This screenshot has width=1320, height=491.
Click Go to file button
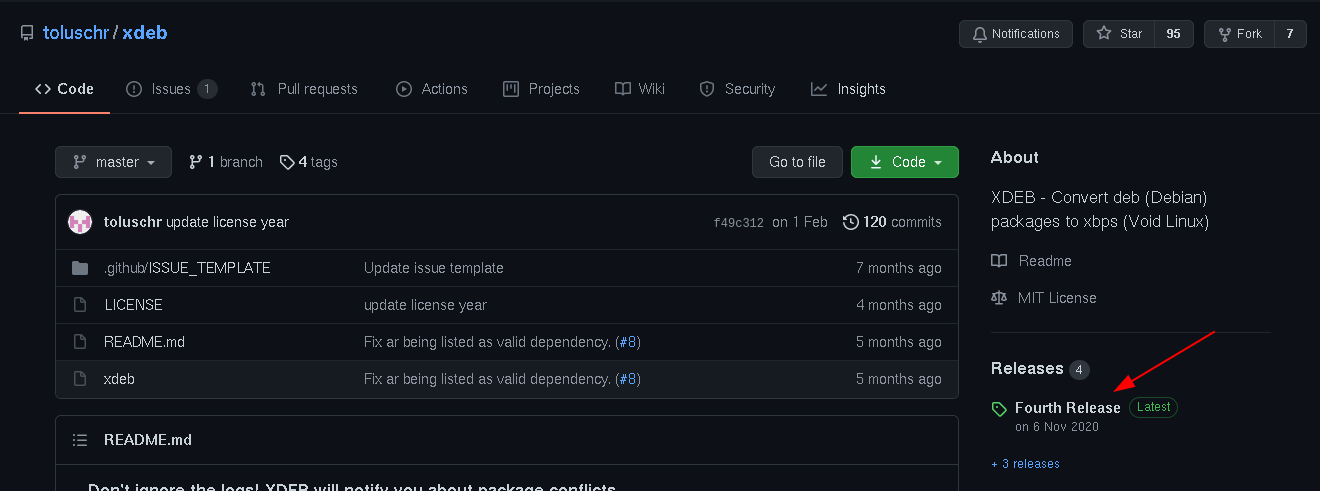pos(797,162)
